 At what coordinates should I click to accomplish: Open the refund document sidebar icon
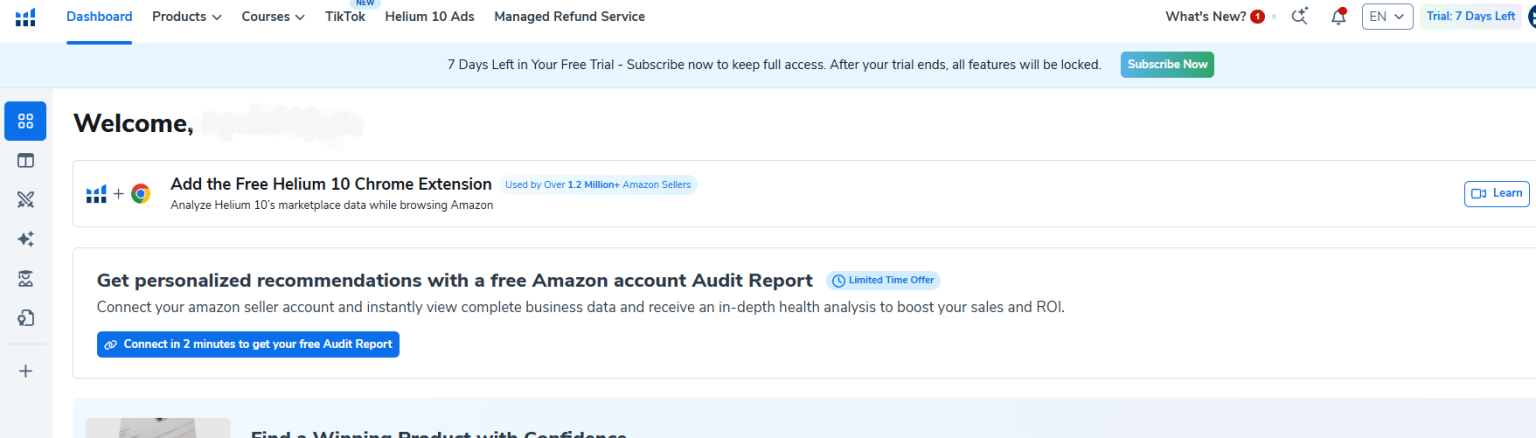(26, 318)
